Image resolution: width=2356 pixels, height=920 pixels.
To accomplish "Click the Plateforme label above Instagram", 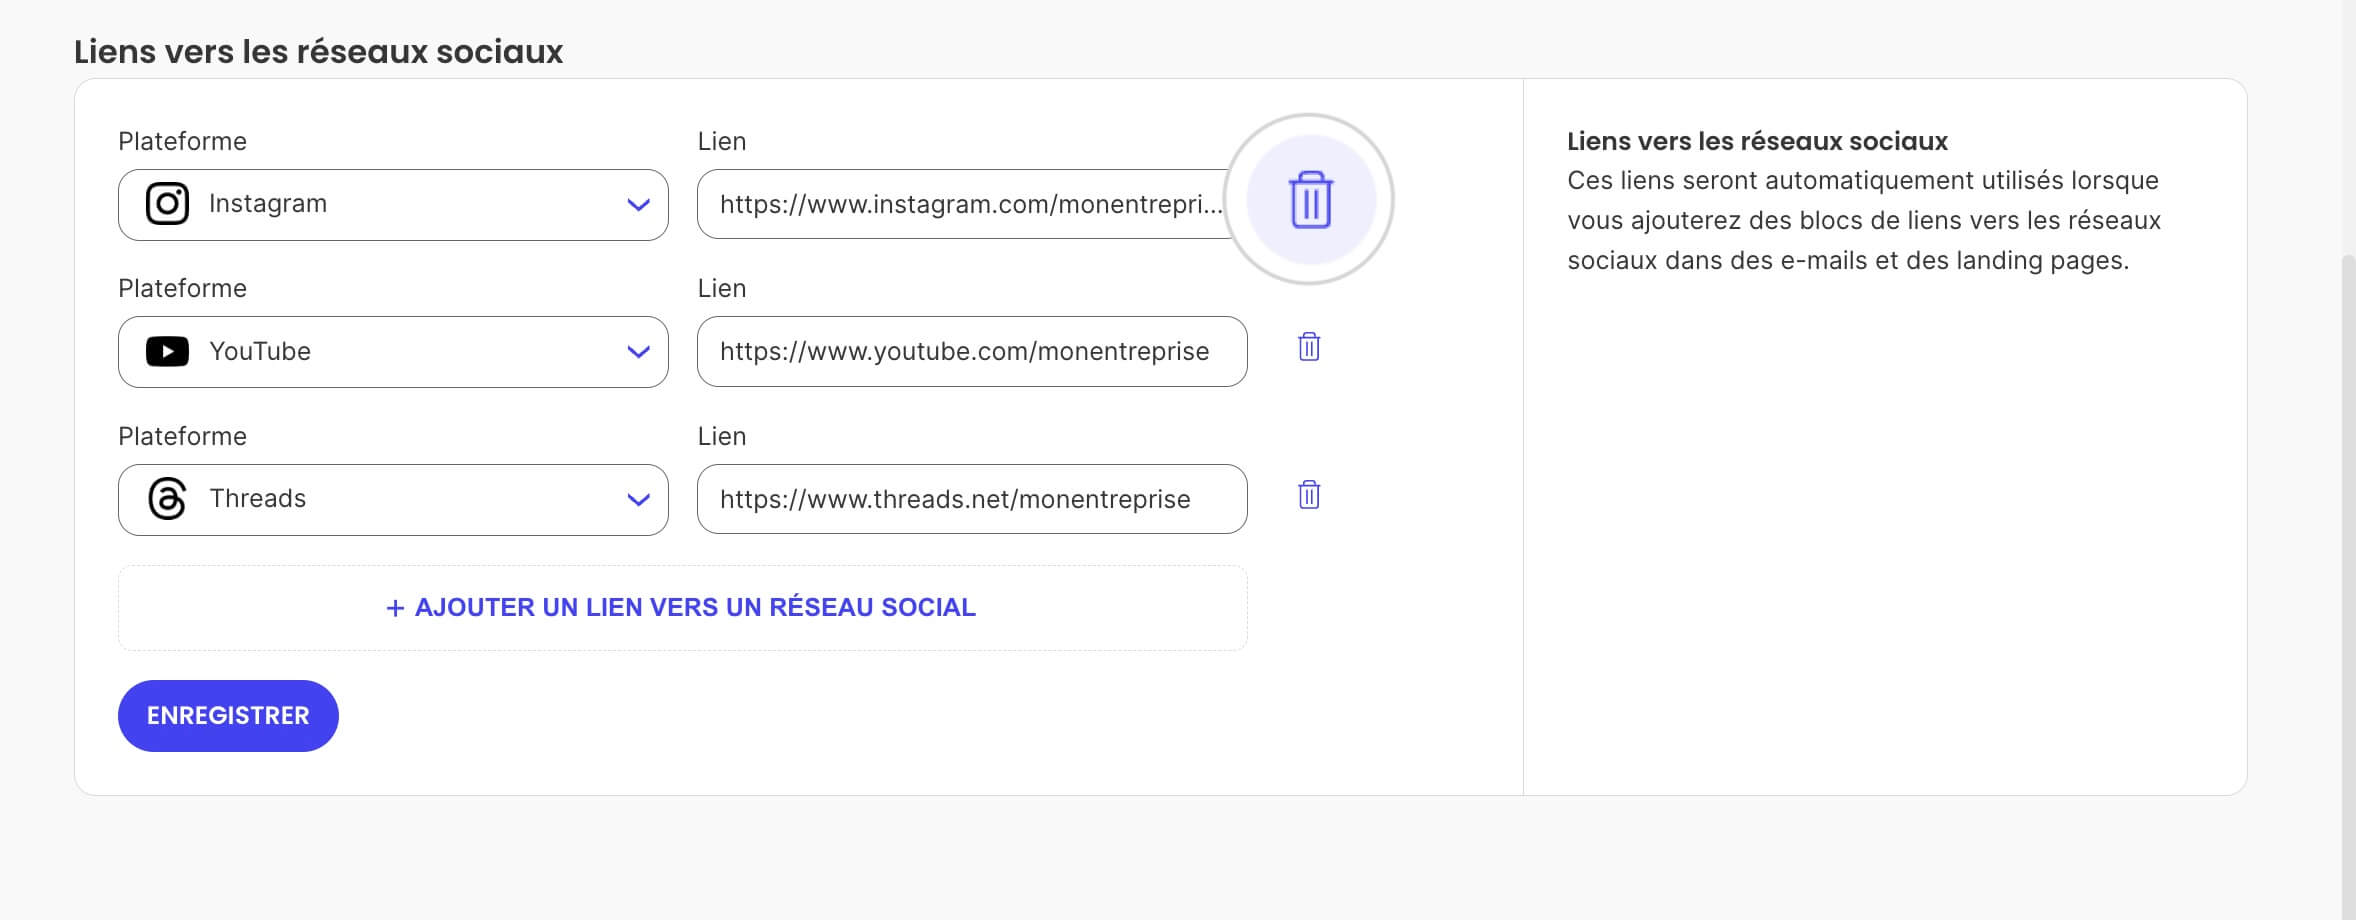I will [182, 141].
